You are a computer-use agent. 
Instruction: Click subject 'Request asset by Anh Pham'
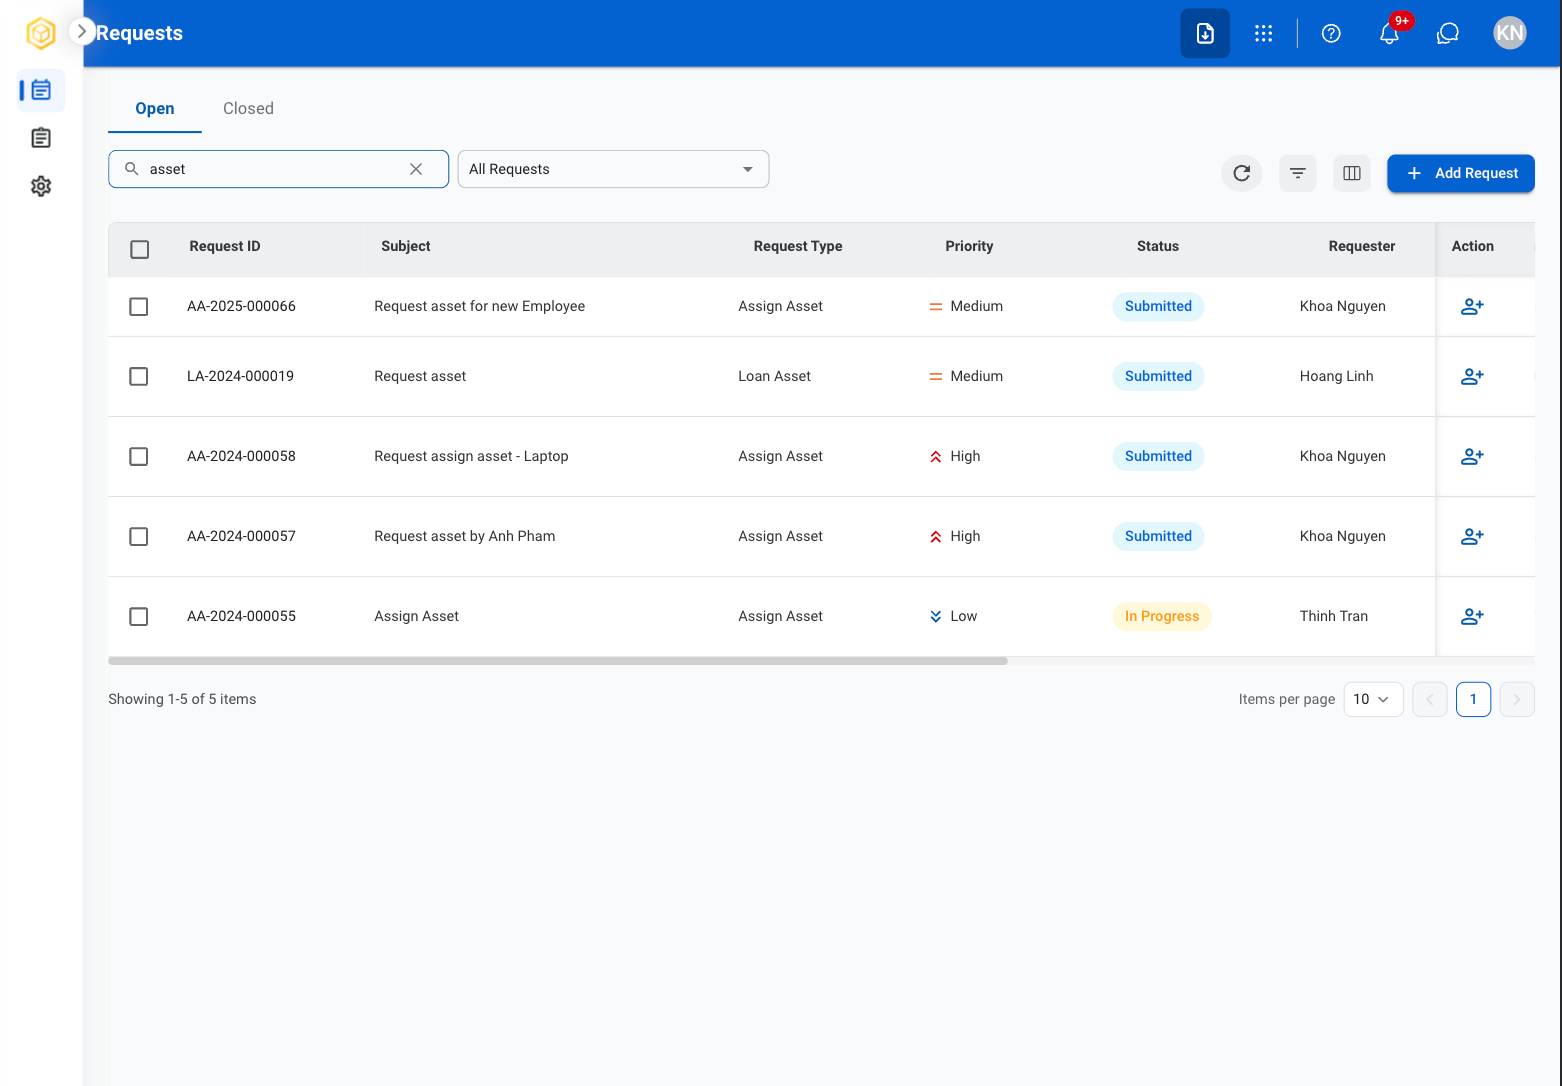click(465, 536)
